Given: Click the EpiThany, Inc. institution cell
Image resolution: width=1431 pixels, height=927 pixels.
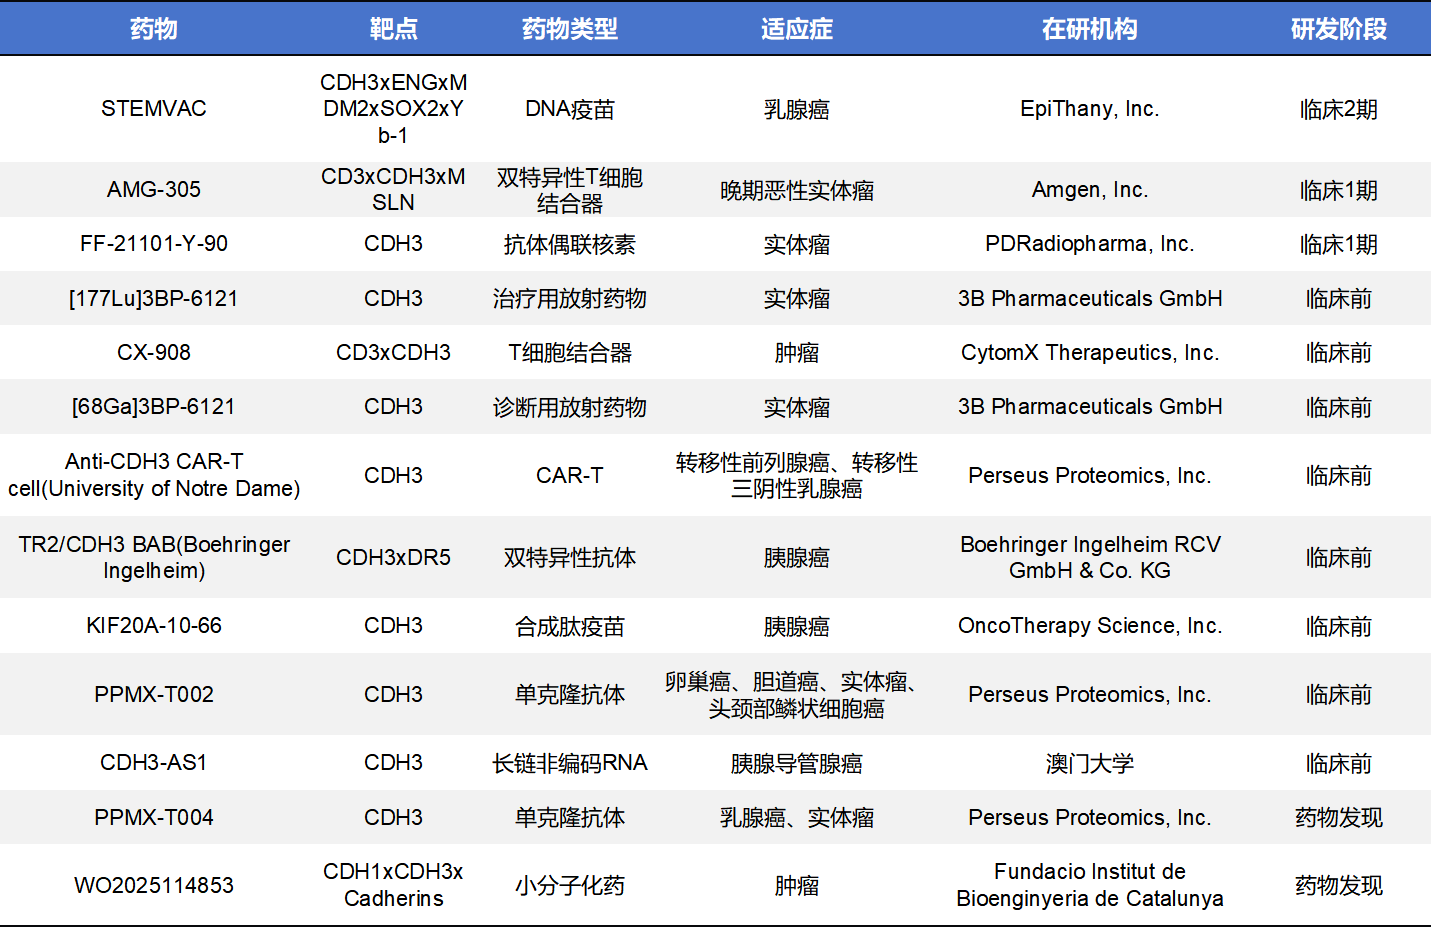Looking at the screenshot, I should [1089, 109].
